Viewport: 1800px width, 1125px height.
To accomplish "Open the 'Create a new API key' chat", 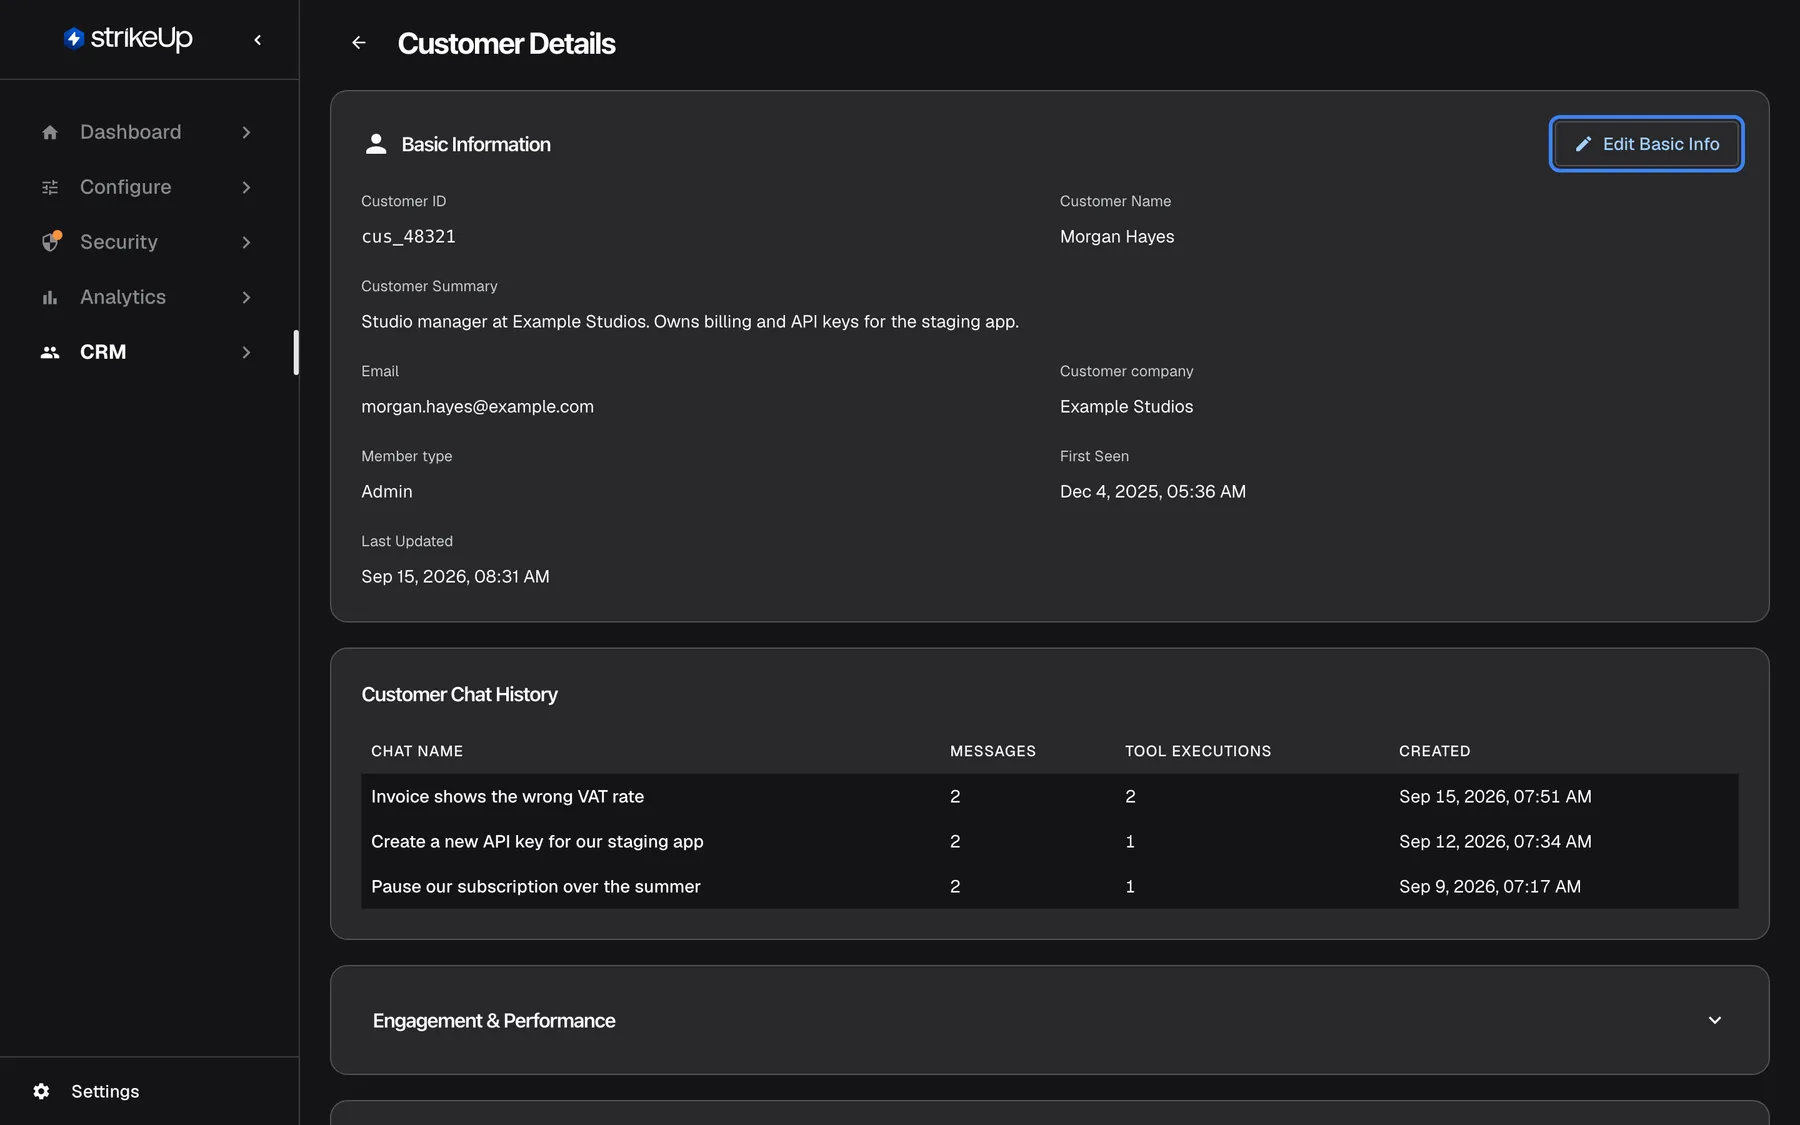I will (1049, 841).
